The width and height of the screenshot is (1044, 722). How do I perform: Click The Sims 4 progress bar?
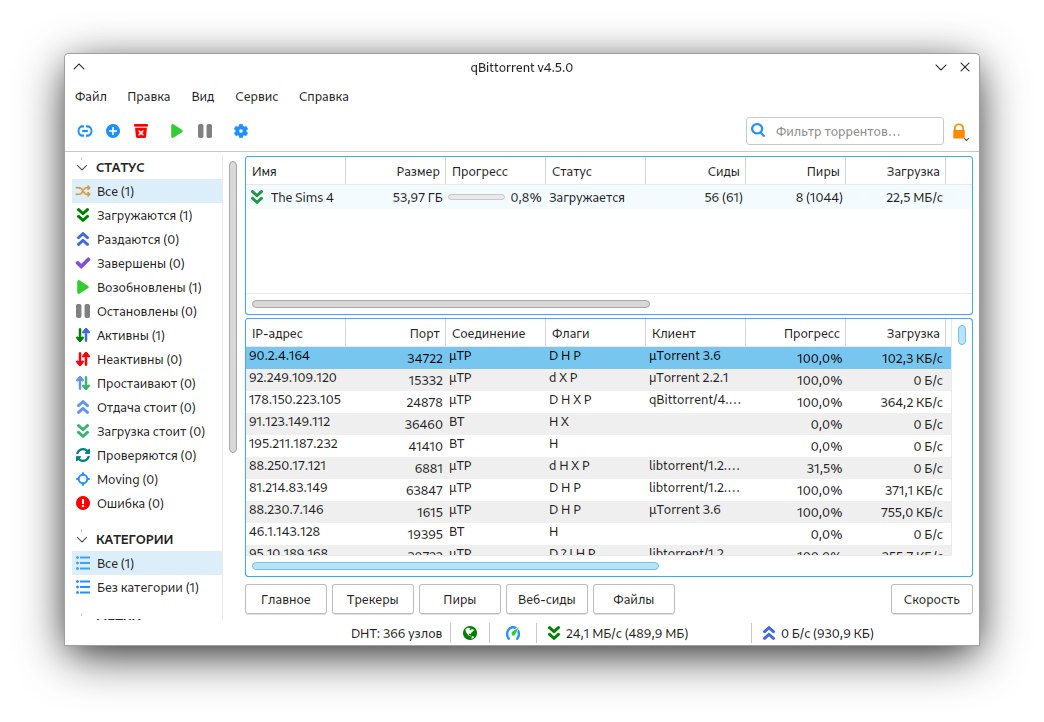click(x=476, y=198)
